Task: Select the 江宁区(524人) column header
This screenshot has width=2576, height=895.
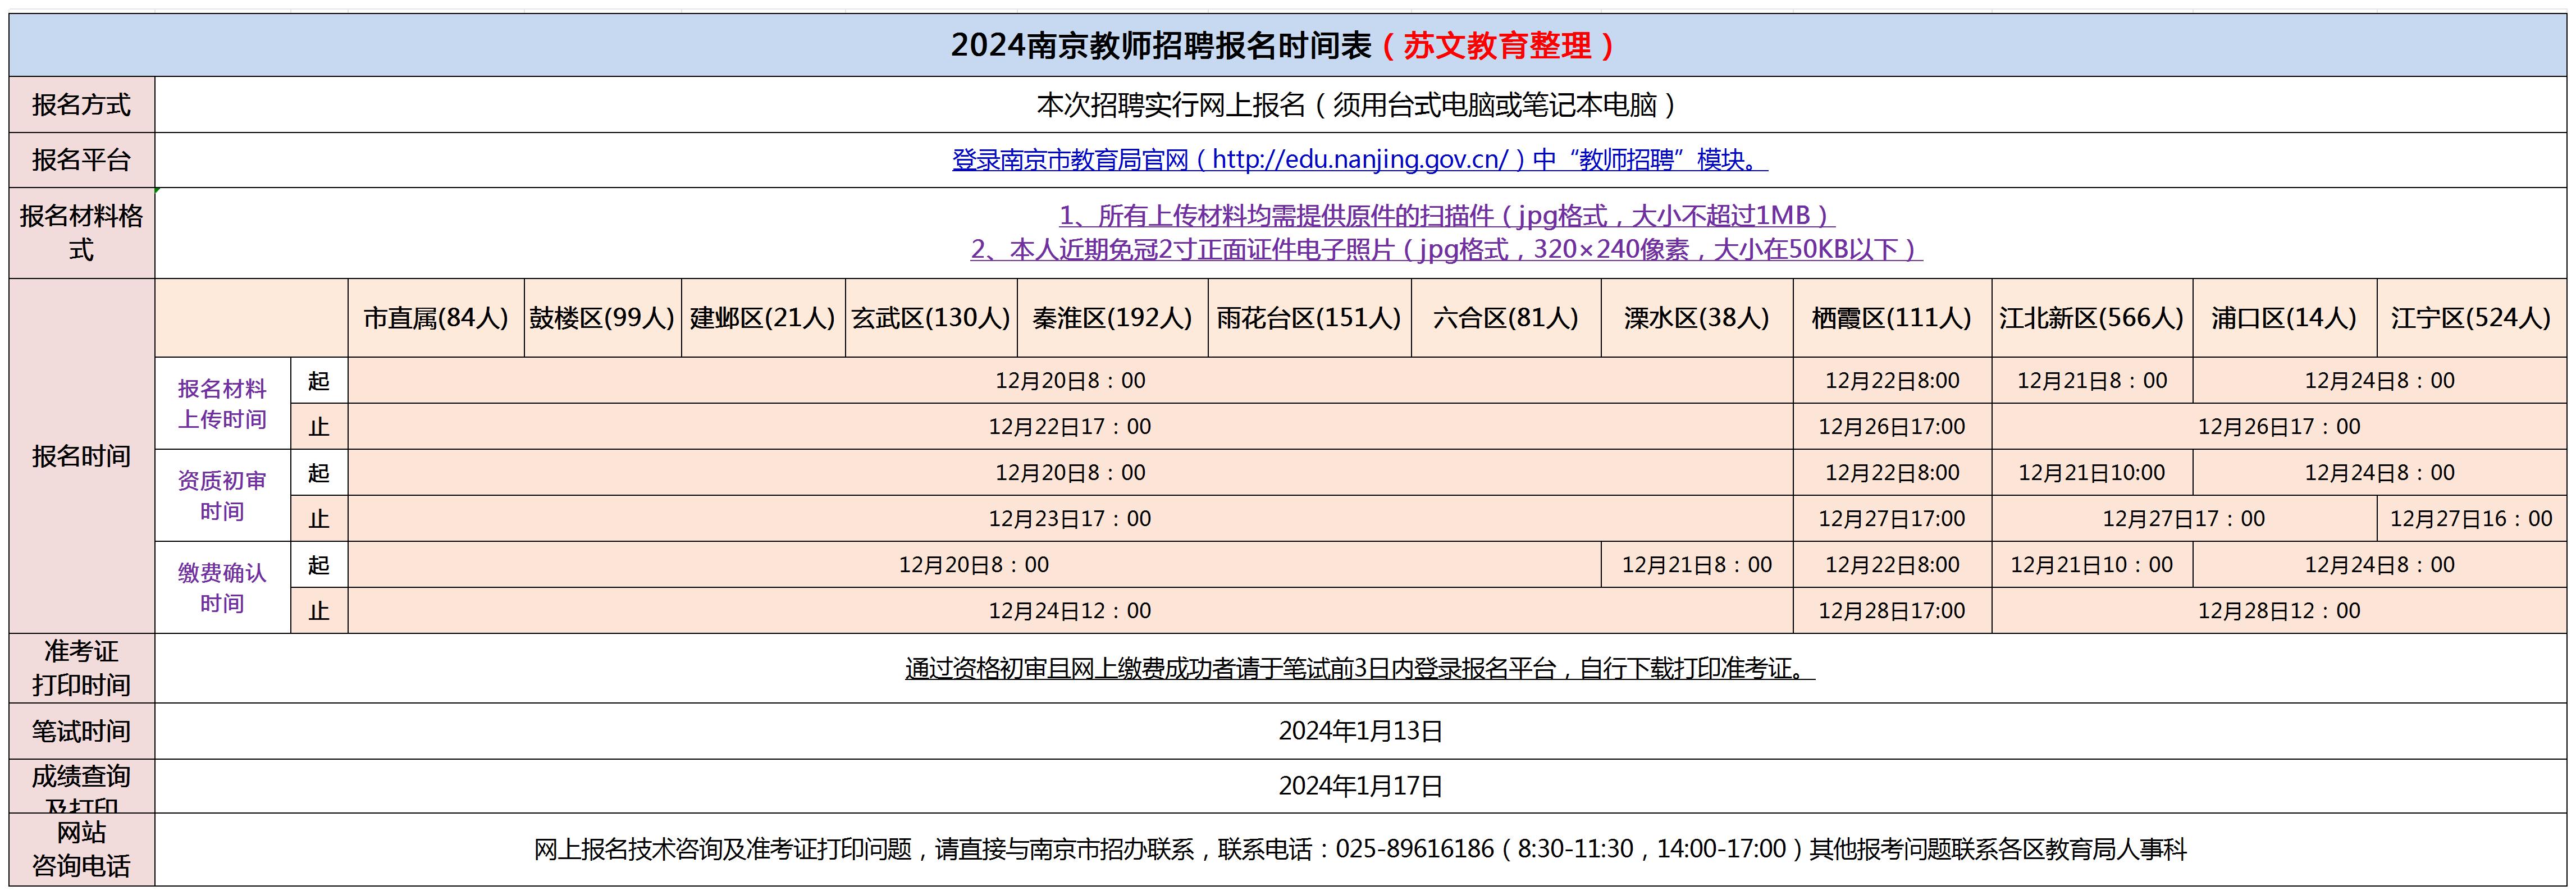Action: 2471,318
